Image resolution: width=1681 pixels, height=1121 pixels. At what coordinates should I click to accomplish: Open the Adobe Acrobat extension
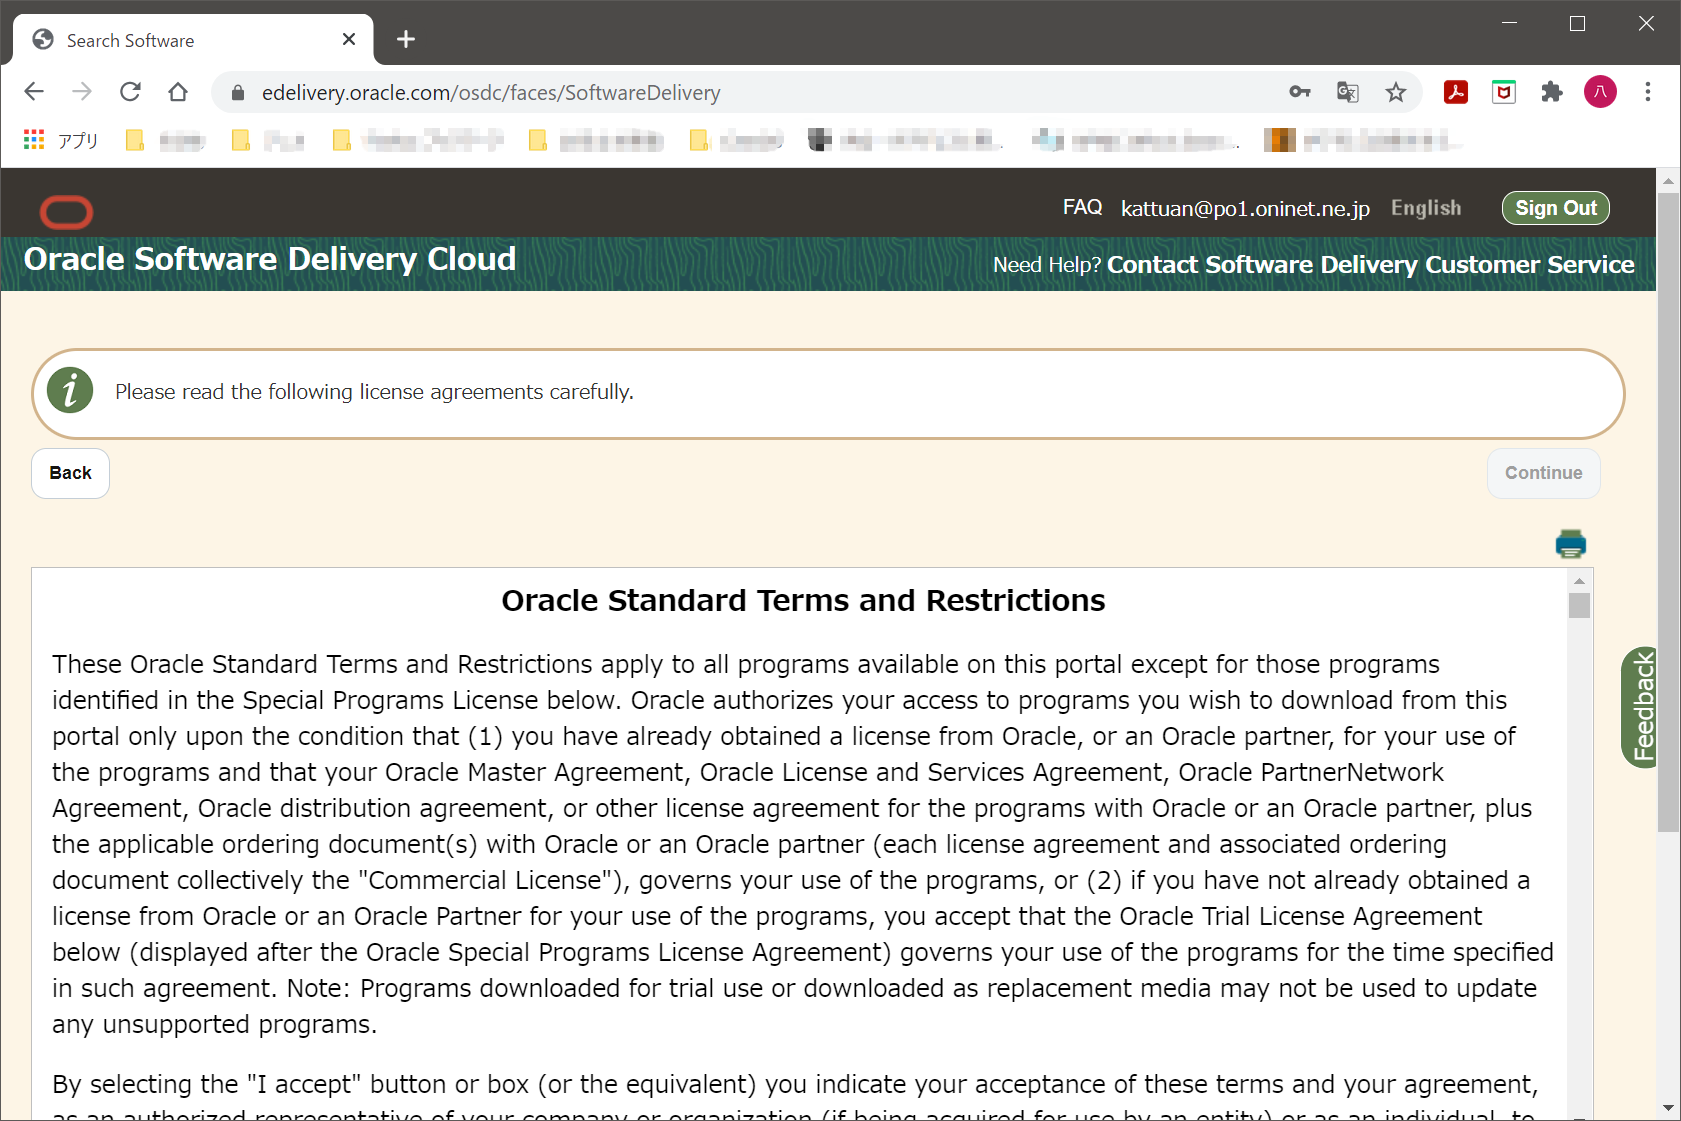(x=1456, y=92)
